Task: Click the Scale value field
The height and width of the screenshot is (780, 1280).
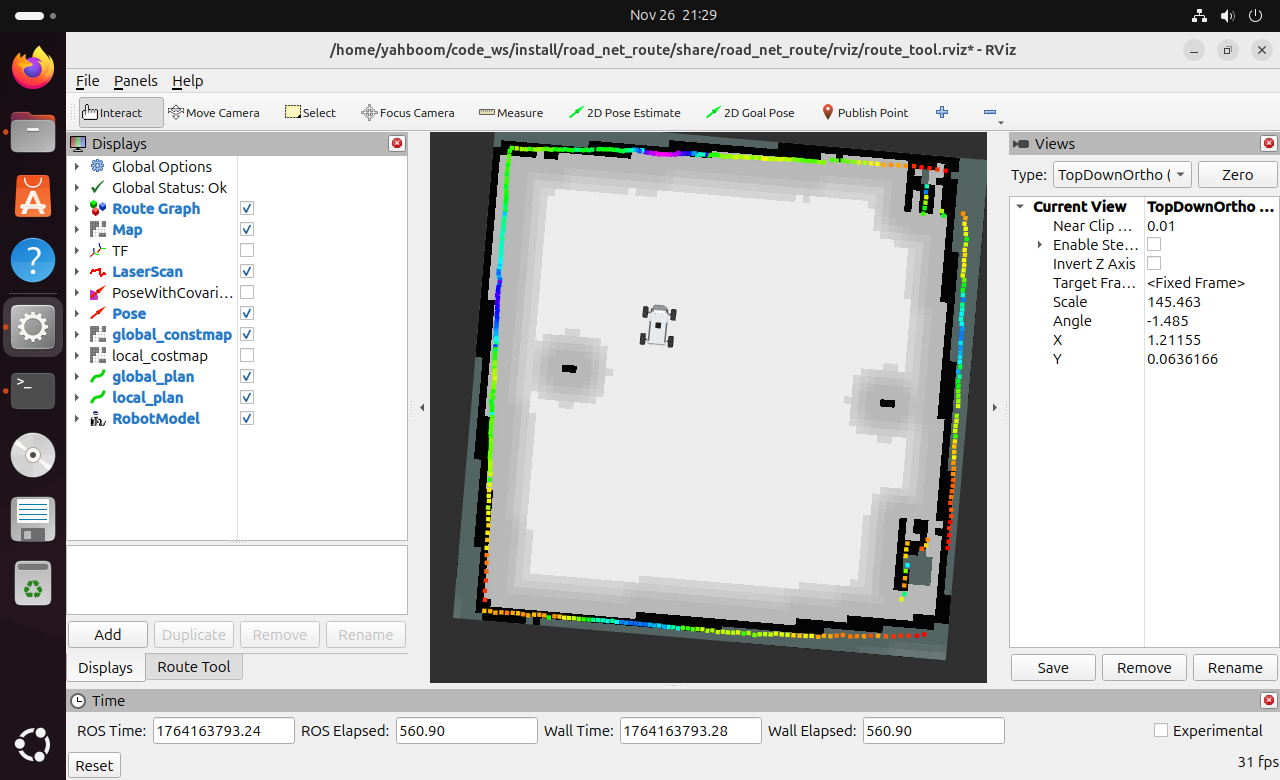Action: coord(1210,302)
